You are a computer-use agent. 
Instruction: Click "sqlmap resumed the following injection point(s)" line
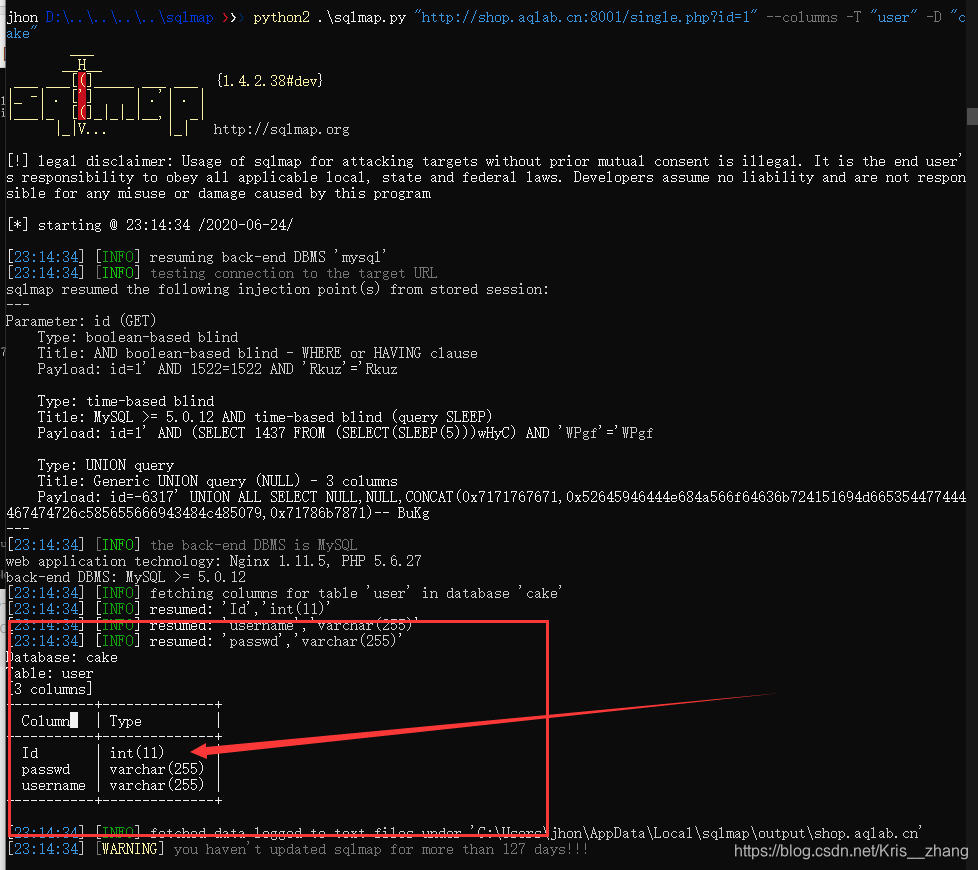(277, 289)
